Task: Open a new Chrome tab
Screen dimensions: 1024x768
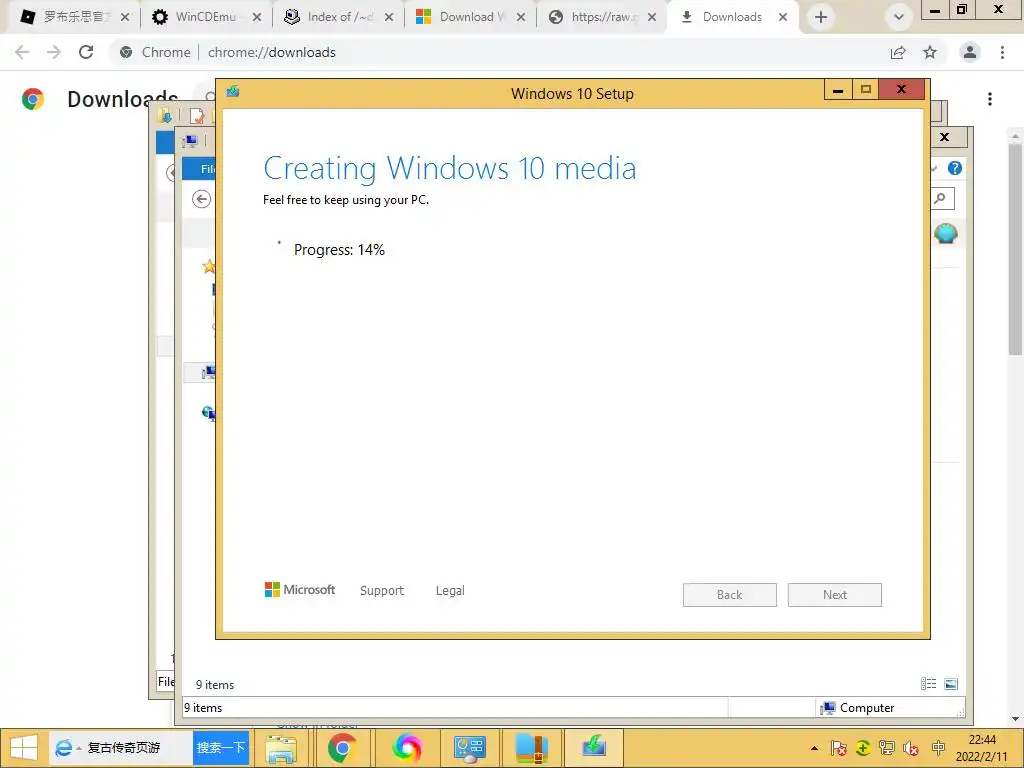Action: [x=821, y=17]
